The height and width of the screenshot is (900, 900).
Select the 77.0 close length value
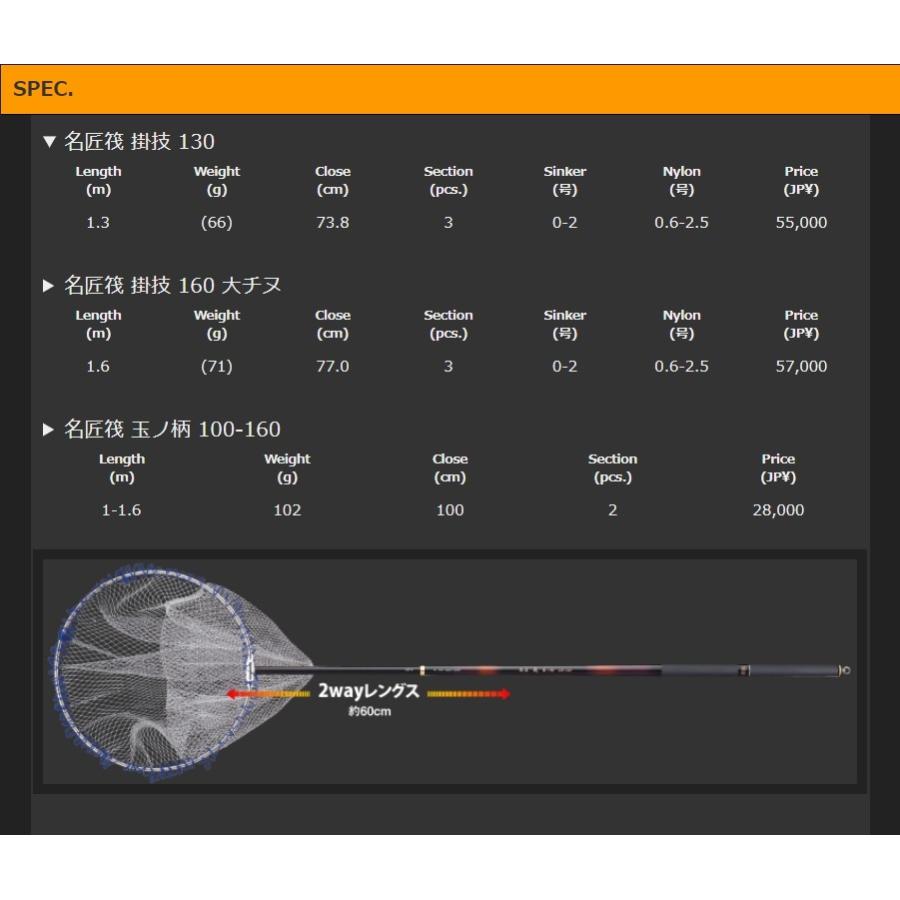click(332, 367)
